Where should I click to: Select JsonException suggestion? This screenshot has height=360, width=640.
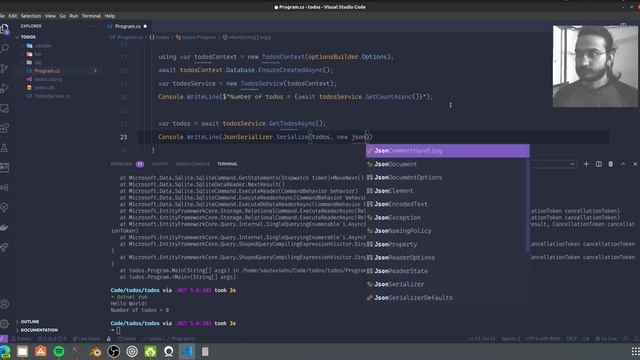click(x=447, y=218)
